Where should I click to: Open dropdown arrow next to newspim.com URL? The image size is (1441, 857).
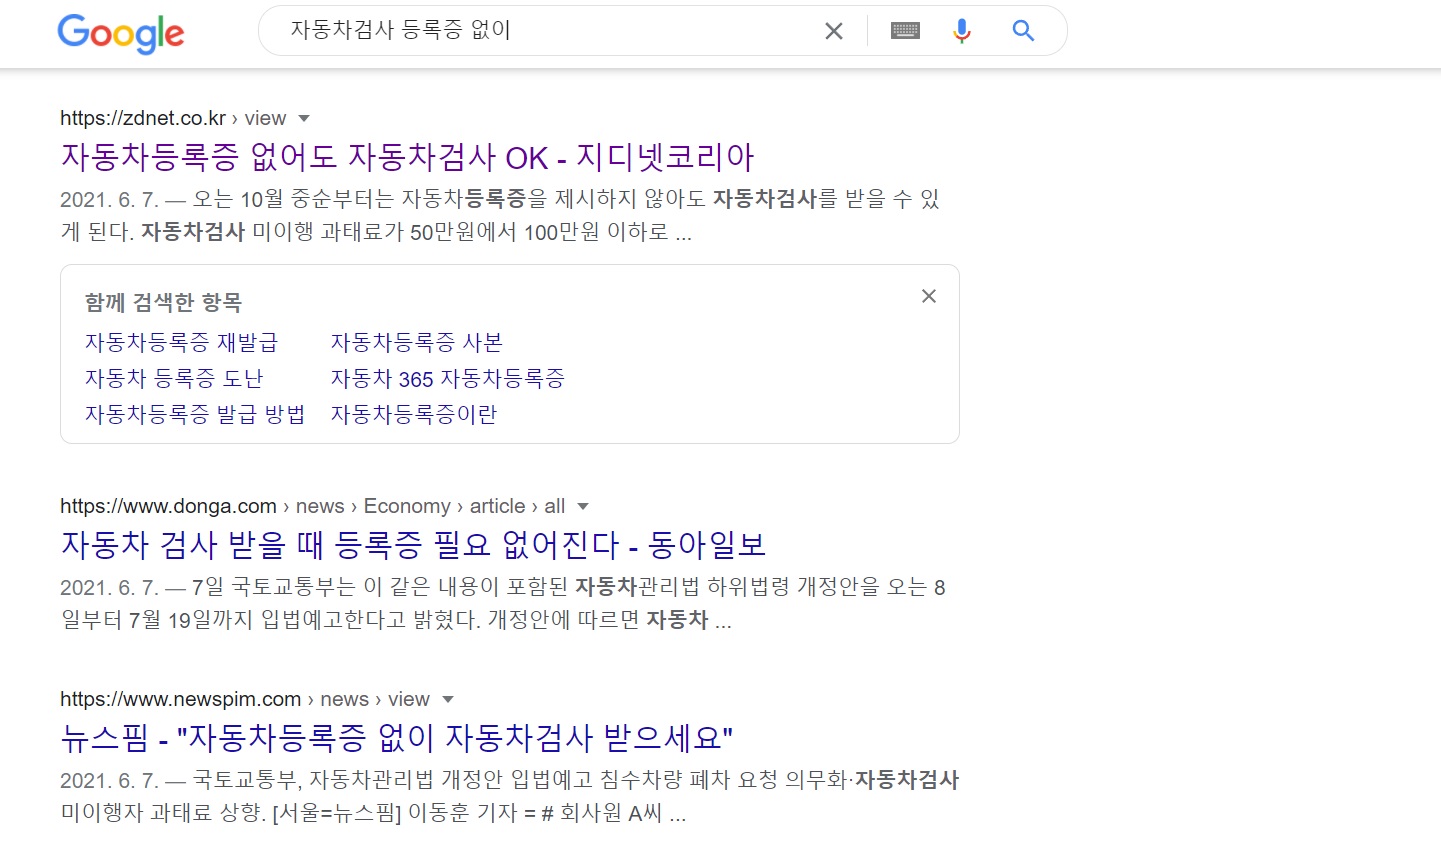pos(448,699)
